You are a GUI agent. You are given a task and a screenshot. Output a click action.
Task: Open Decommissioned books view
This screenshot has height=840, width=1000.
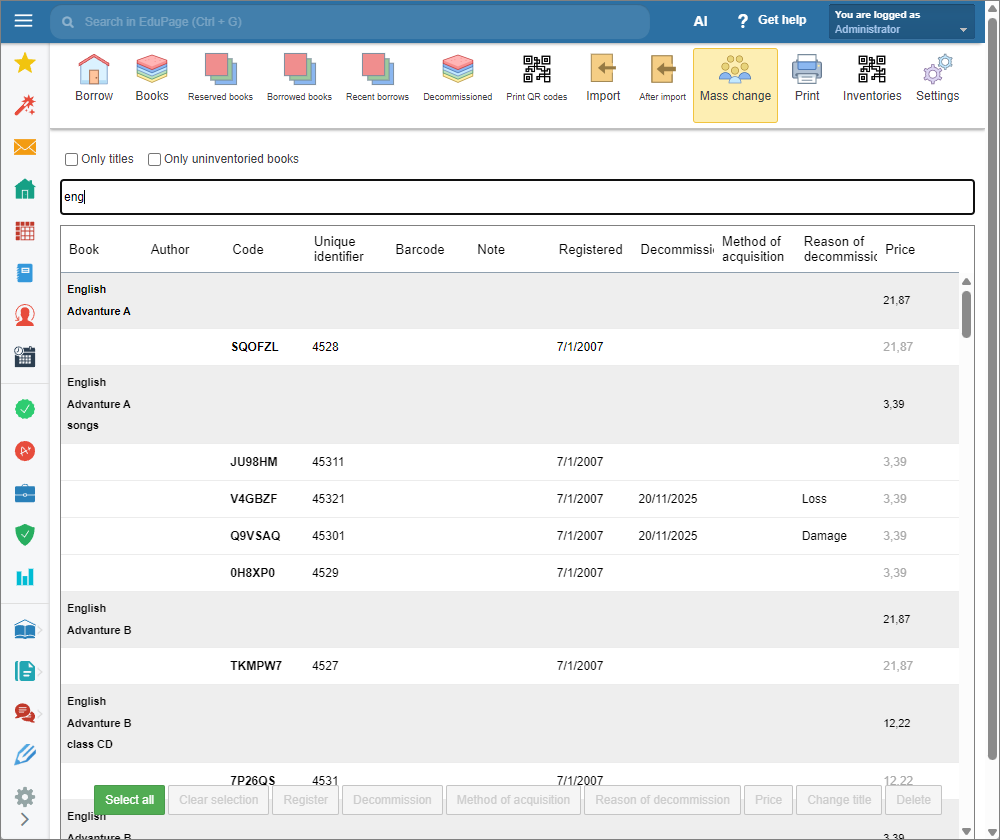click(457, 78)
